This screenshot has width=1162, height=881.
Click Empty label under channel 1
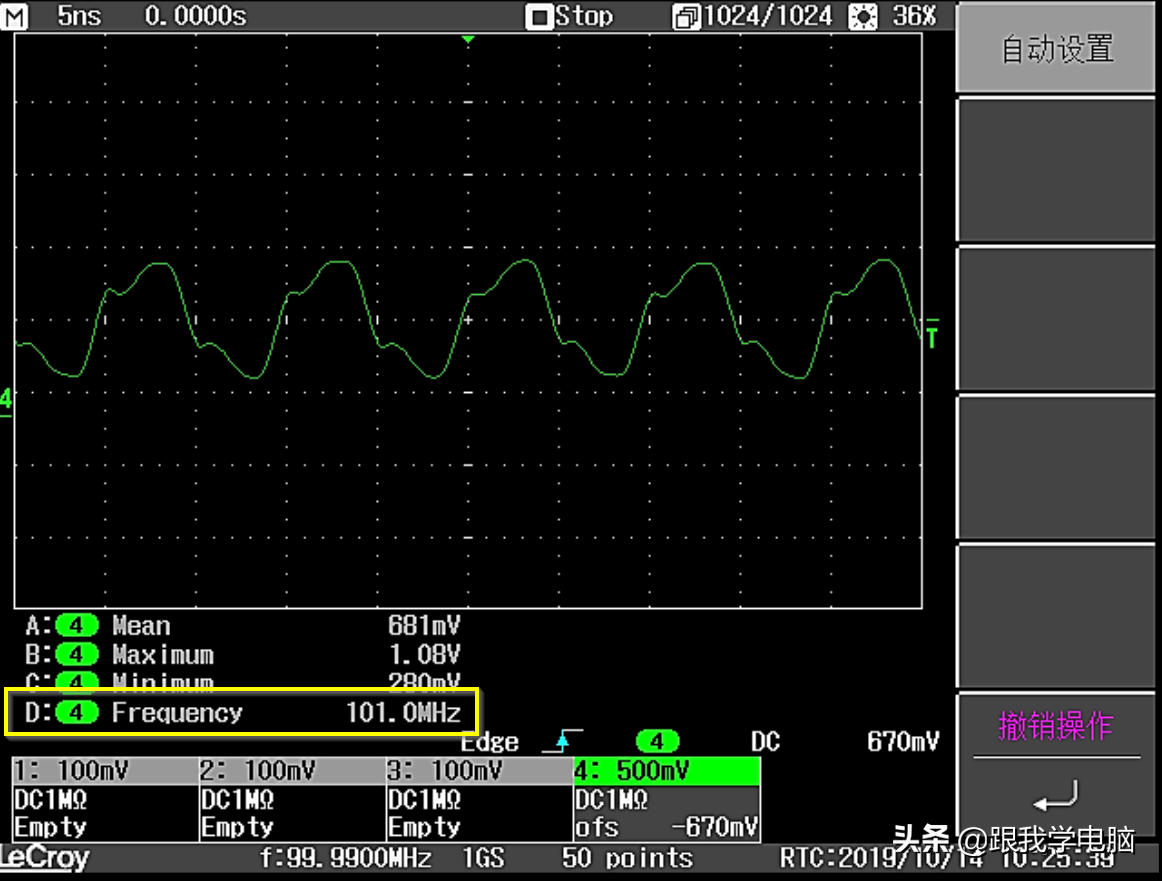pyautogui.click(x=51, y=827)
